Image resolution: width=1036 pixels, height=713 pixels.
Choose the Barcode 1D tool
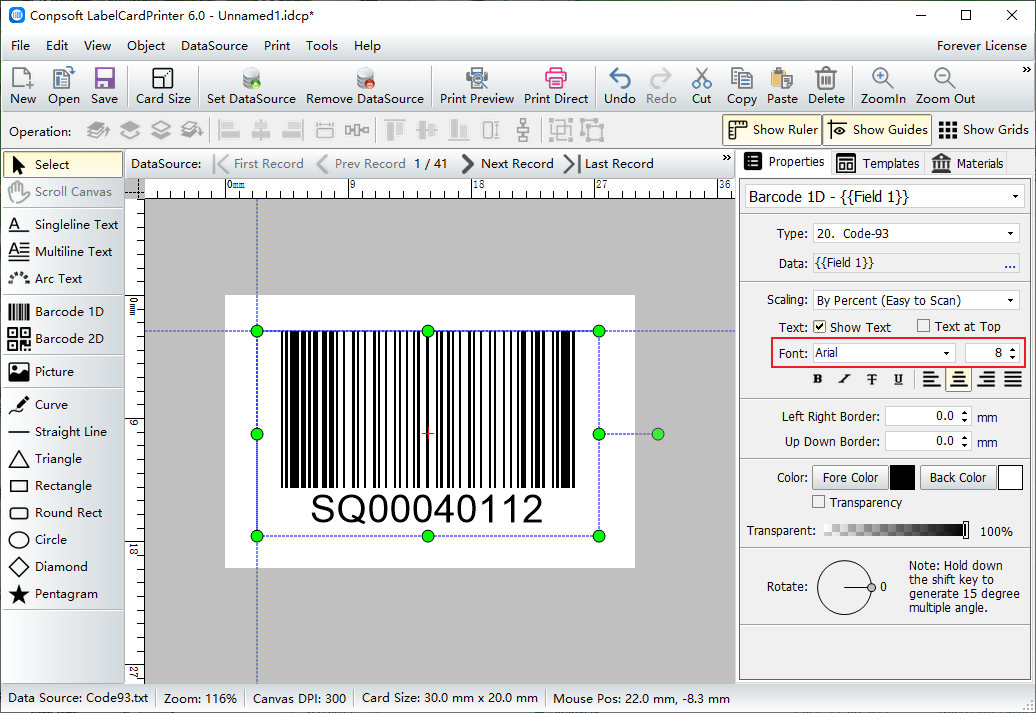(63, 311)
